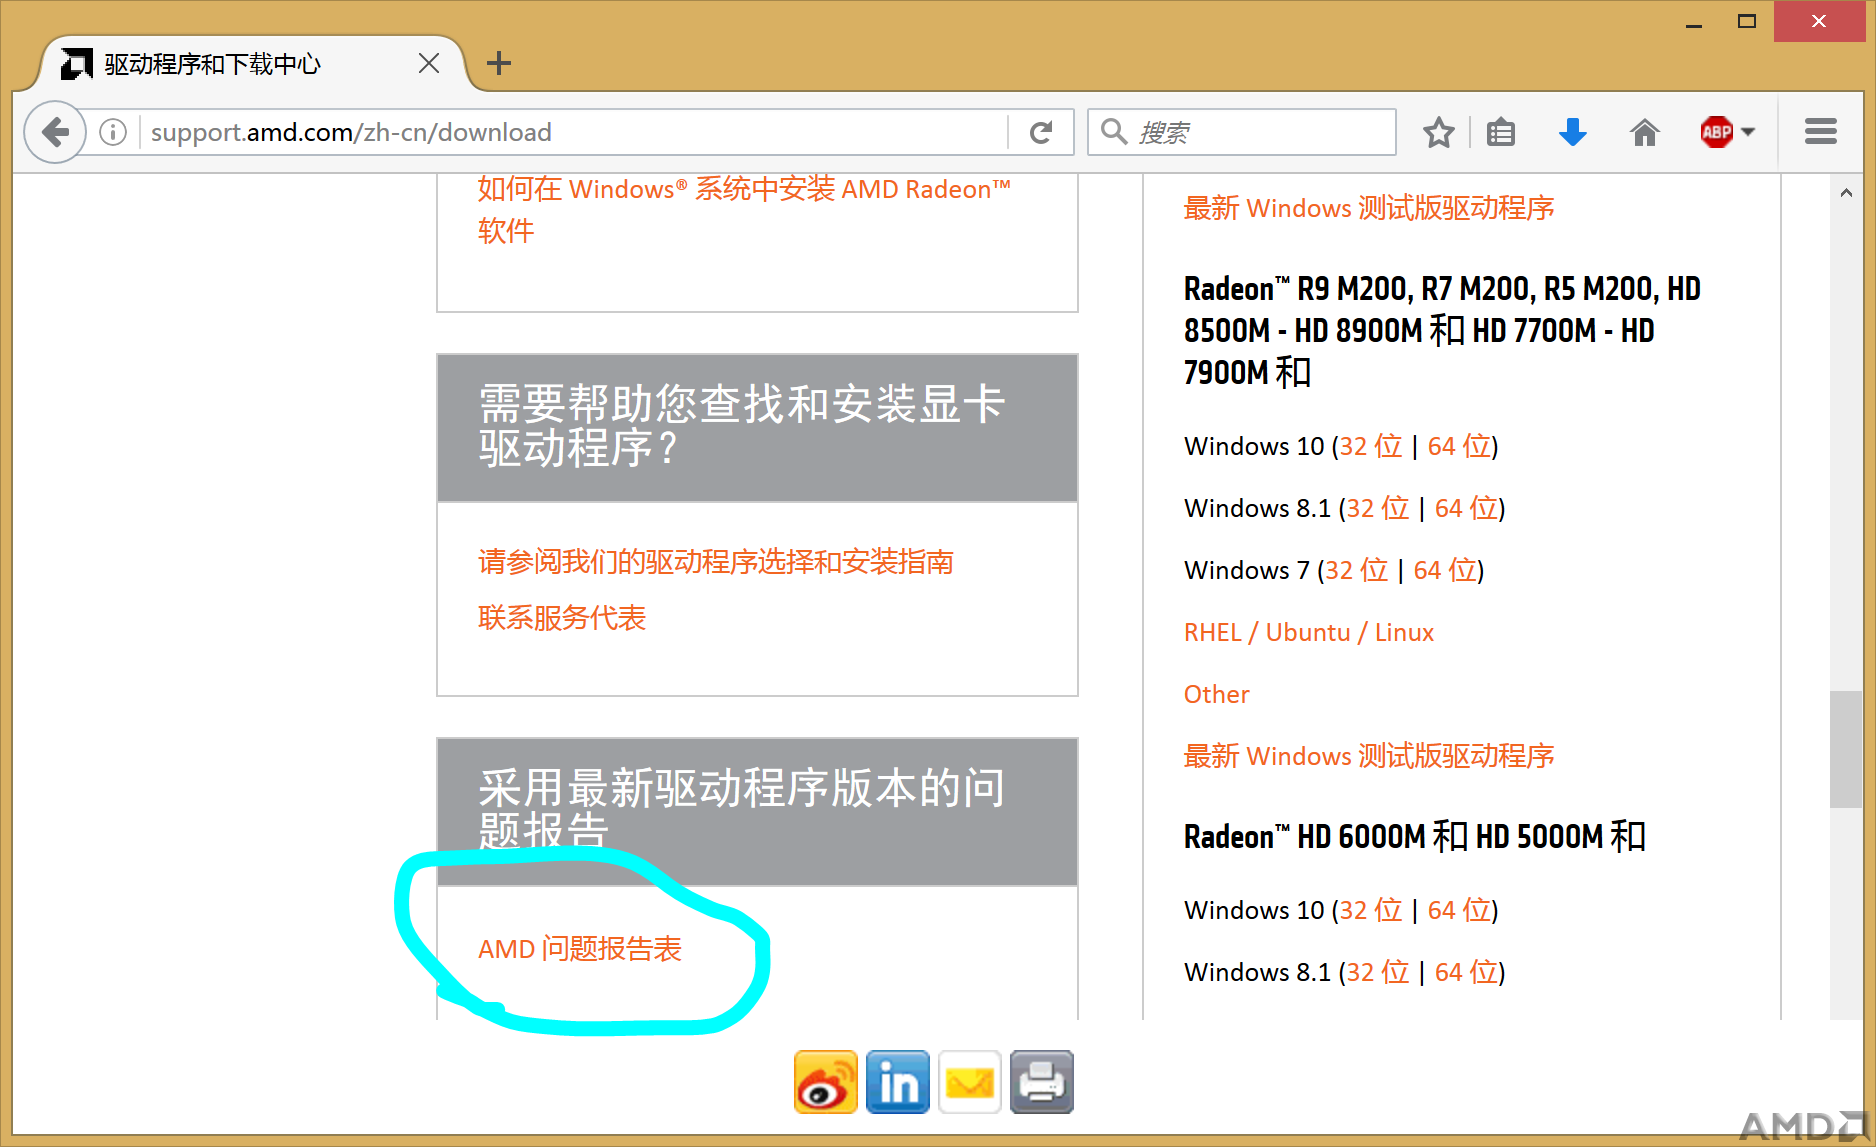The height and width of the screenshot is (1147, 1876).
Task: Select Windows 10 32 位 under HD 6000M
Action: (1371, 910)
